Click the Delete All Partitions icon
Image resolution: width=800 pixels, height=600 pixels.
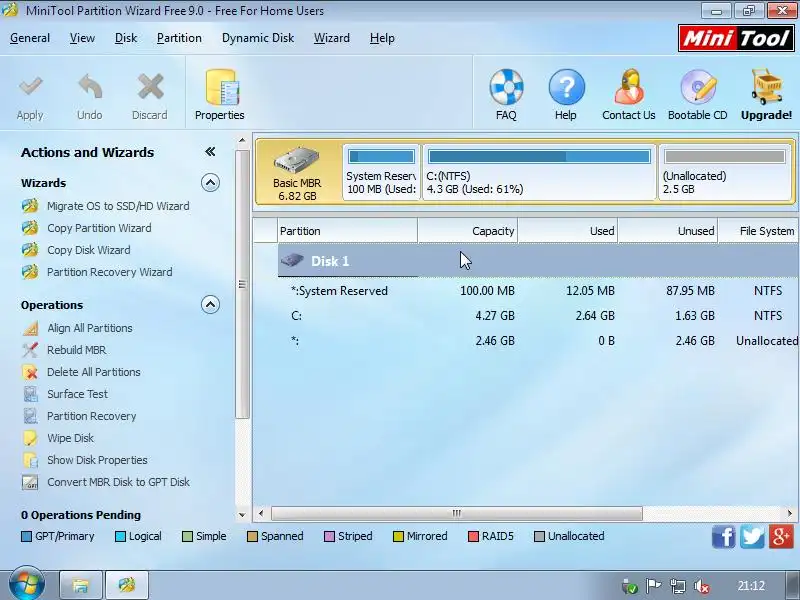click(30, 372)
